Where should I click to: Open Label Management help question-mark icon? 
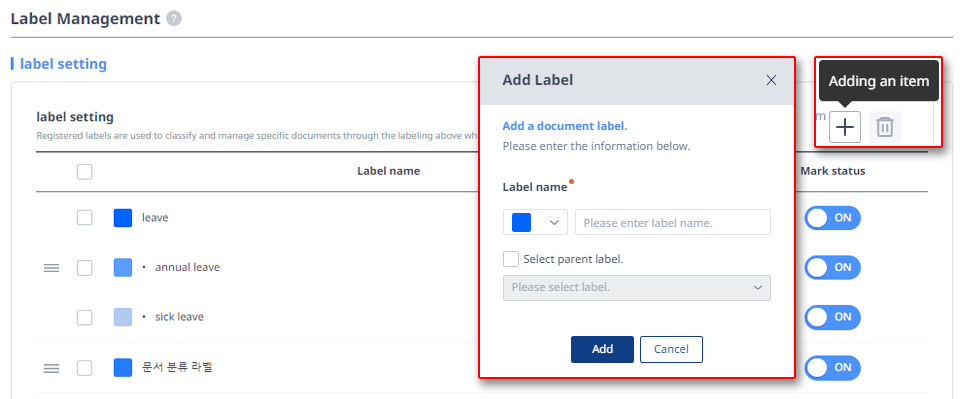point(174,19)
